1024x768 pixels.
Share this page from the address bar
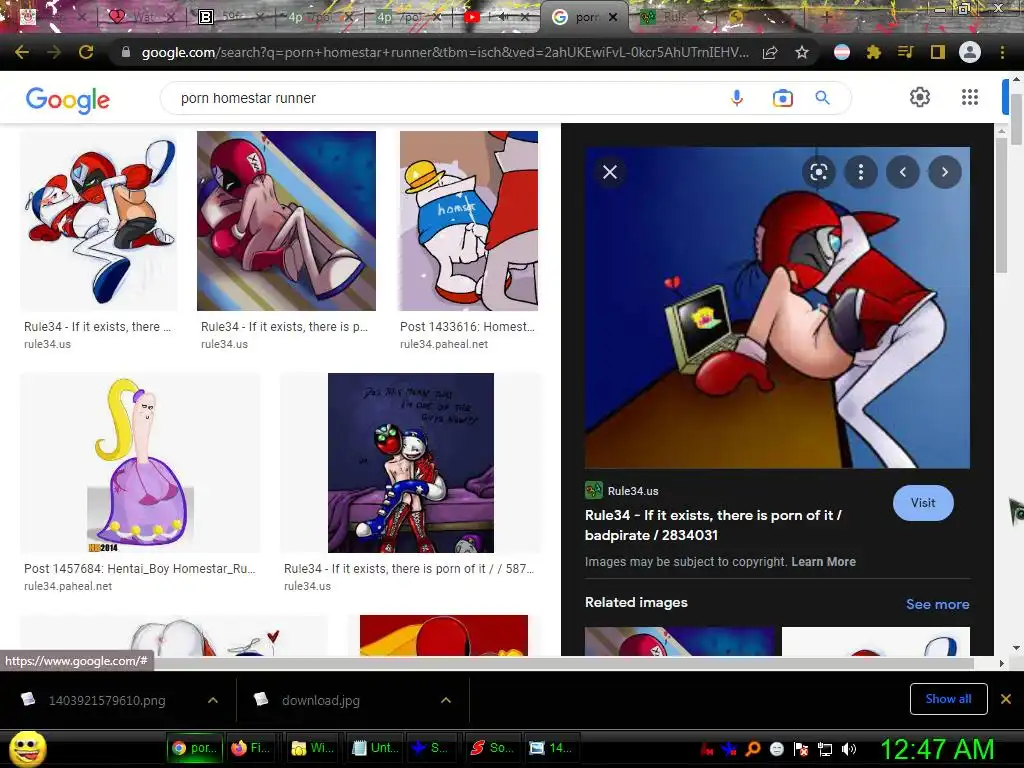pyautogui.click(x=770, y=52)
